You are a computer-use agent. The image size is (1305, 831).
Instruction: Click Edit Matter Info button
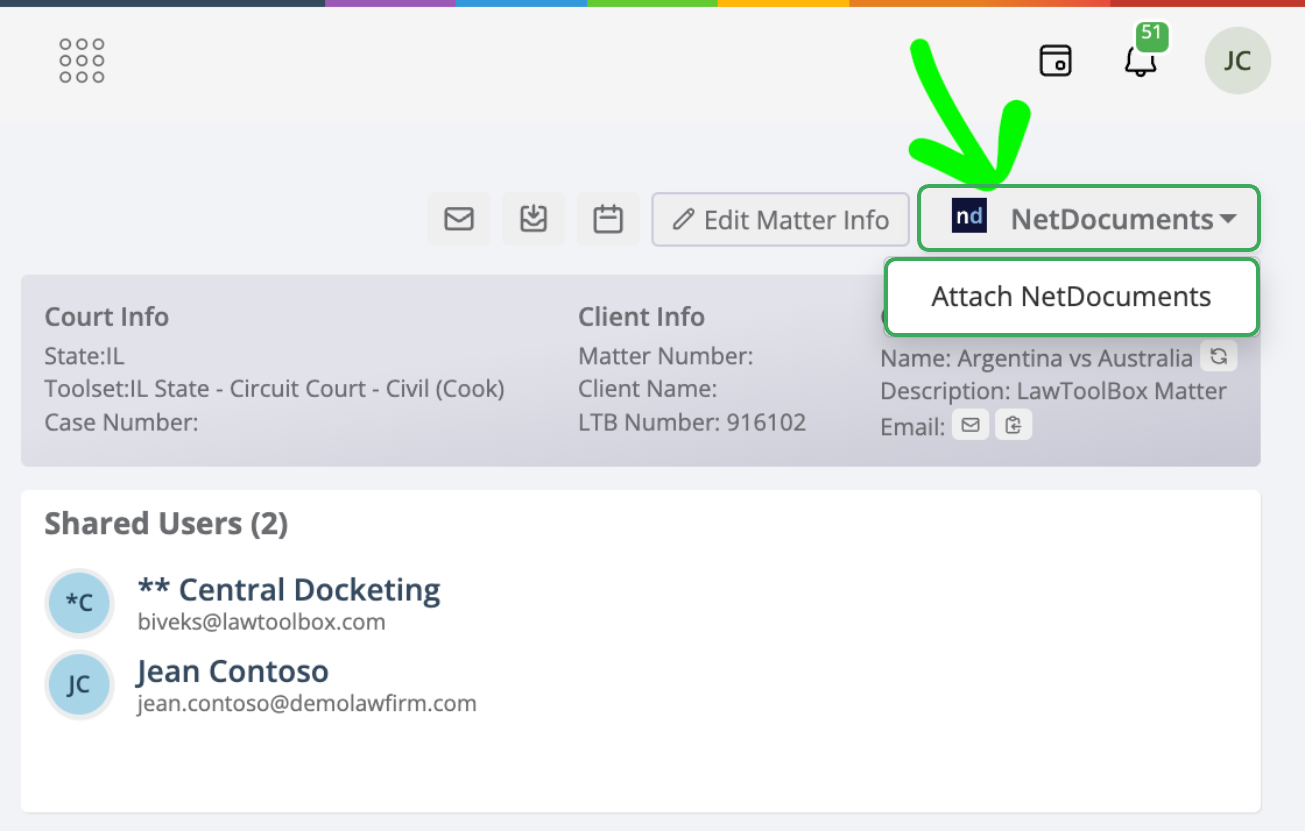point(780,219)
